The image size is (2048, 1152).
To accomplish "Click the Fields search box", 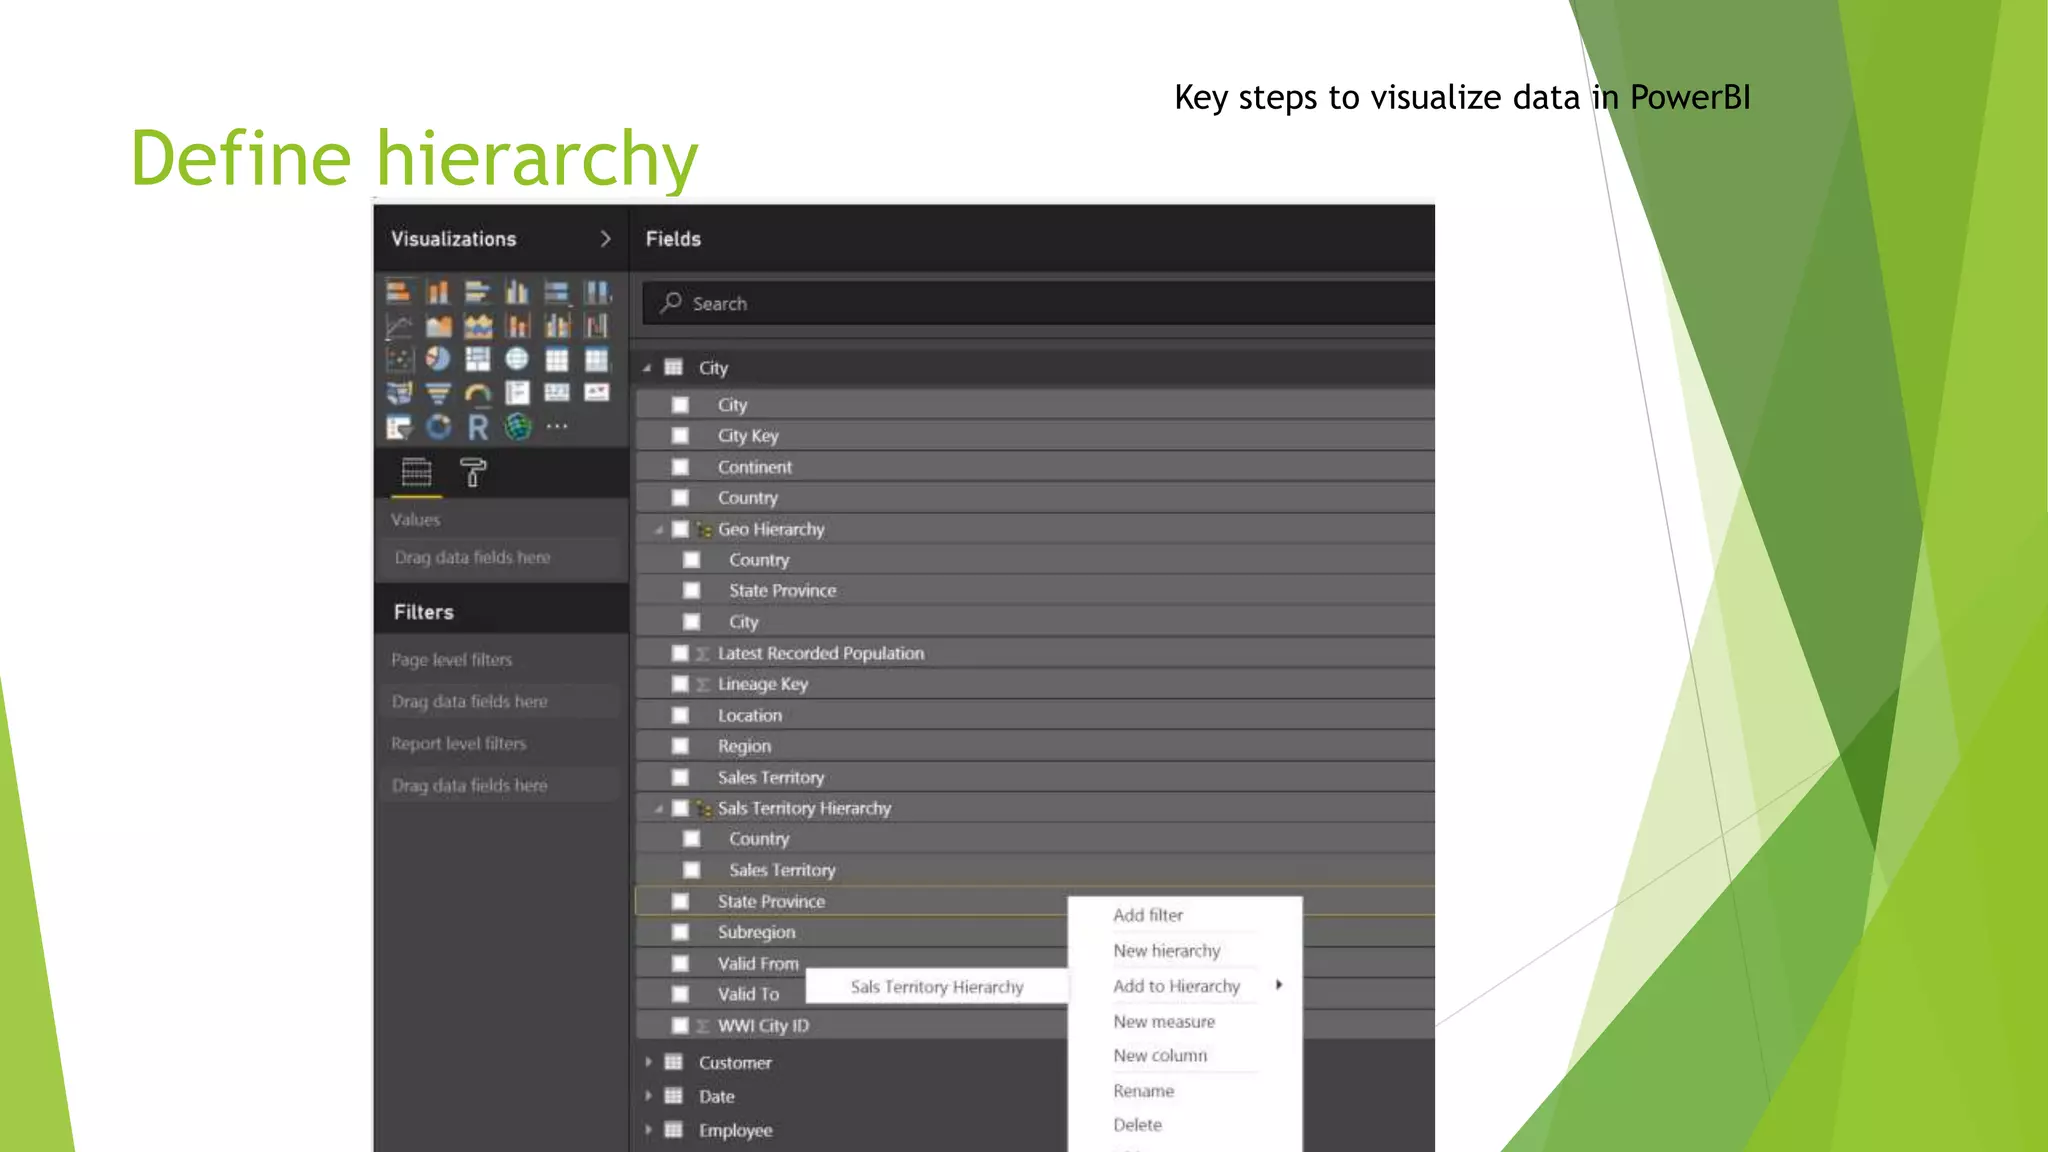I will click(1038, 303).
